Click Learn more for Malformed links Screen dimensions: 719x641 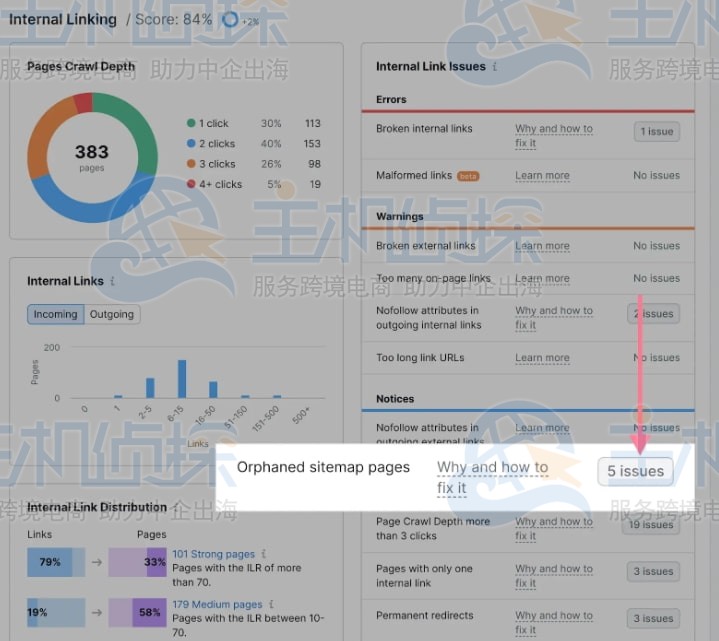click(542, 176)
